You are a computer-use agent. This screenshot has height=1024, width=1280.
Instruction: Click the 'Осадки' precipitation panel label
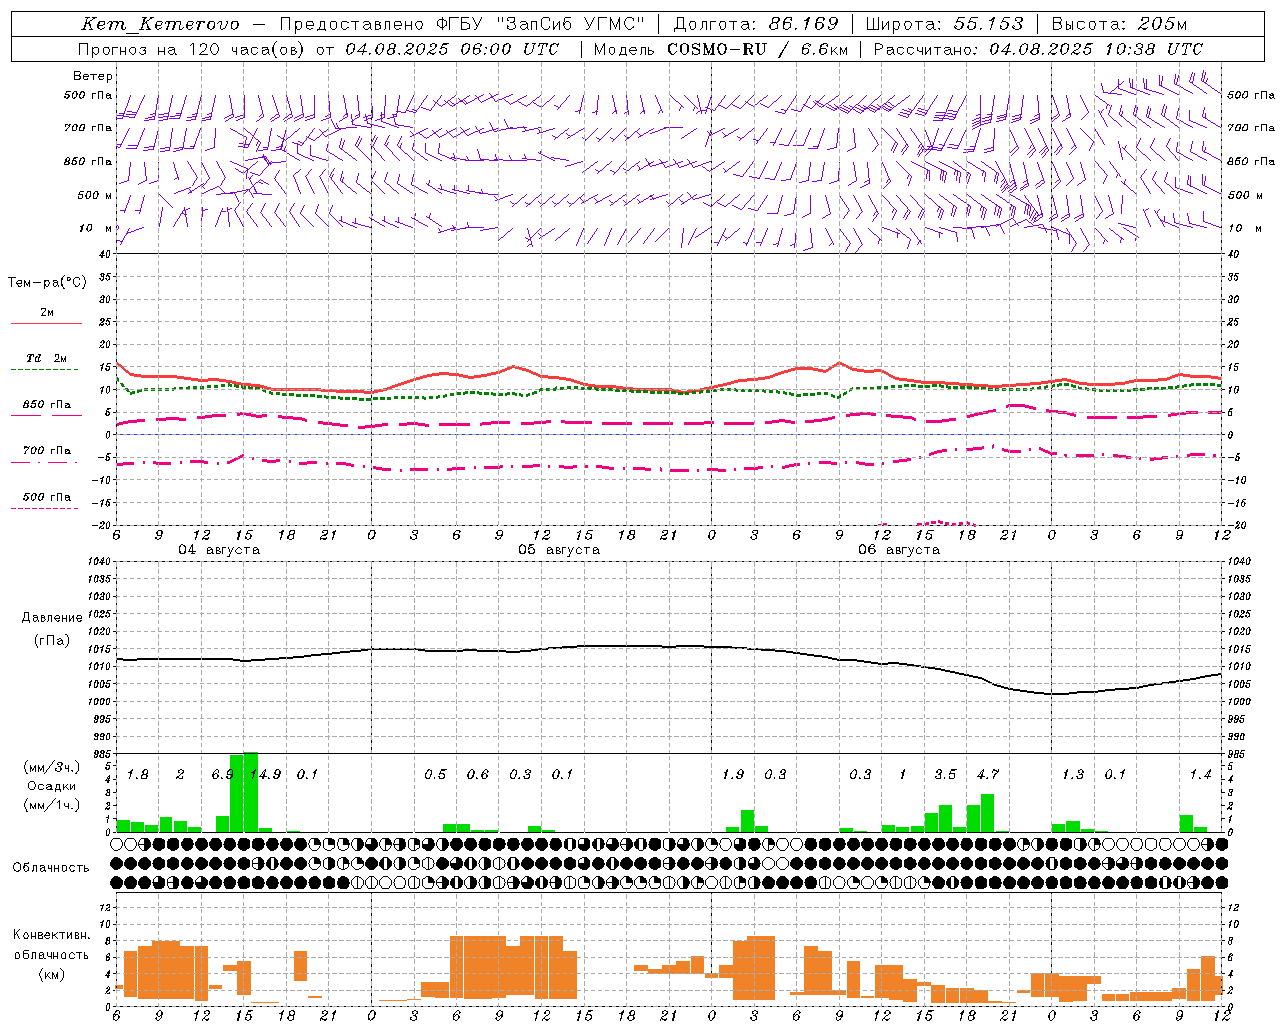coord(52,786)
